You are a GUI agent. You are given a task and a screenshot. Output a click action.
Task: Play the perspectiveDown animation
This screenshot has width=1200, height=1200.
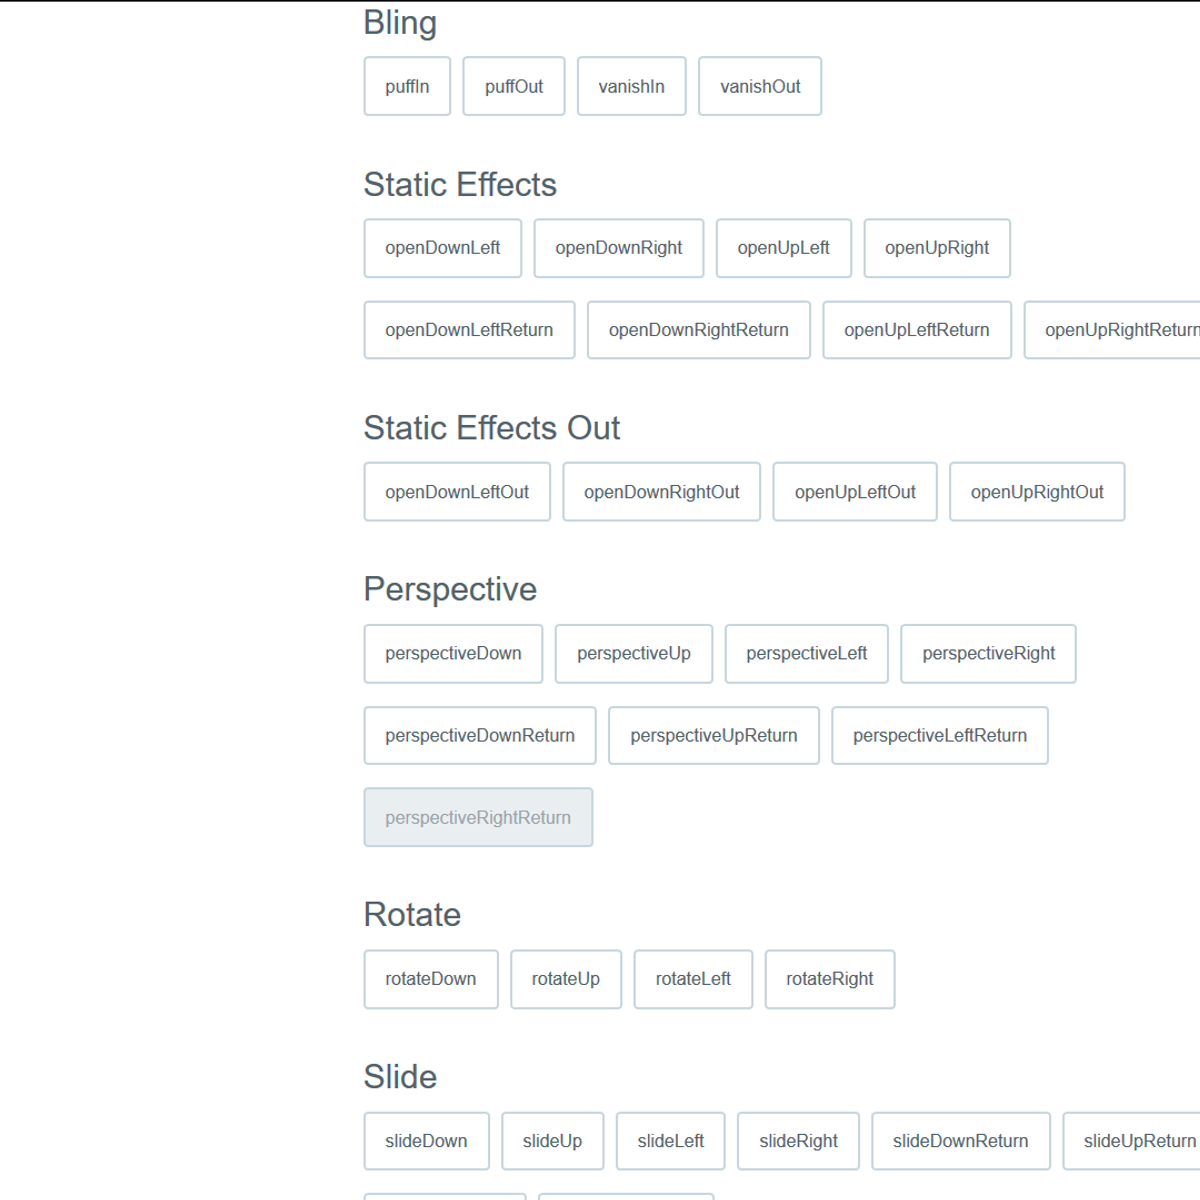tap(453, 654)
